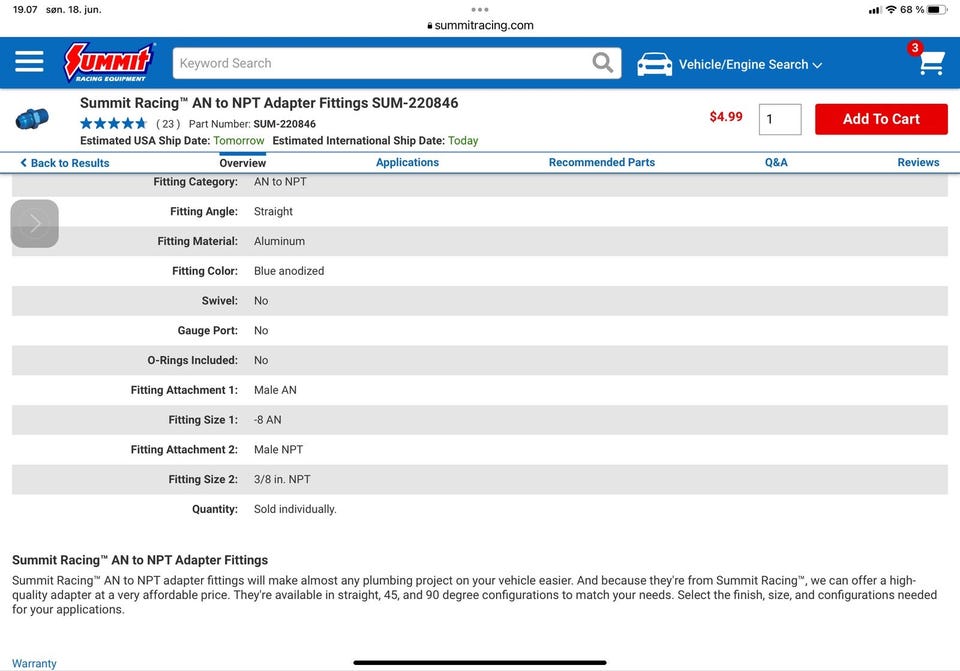960x671 pixels.
Task: Select the $4.99 price
Action: click(x=726, y=116)
